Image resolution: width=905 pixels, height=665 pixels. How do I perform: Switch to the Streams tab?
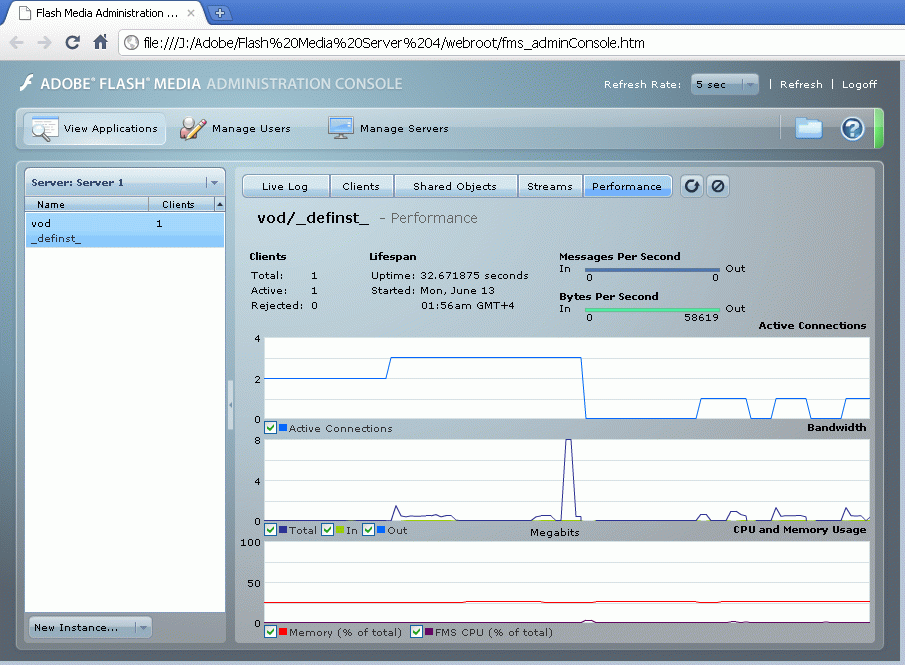[x=550, y=186]
